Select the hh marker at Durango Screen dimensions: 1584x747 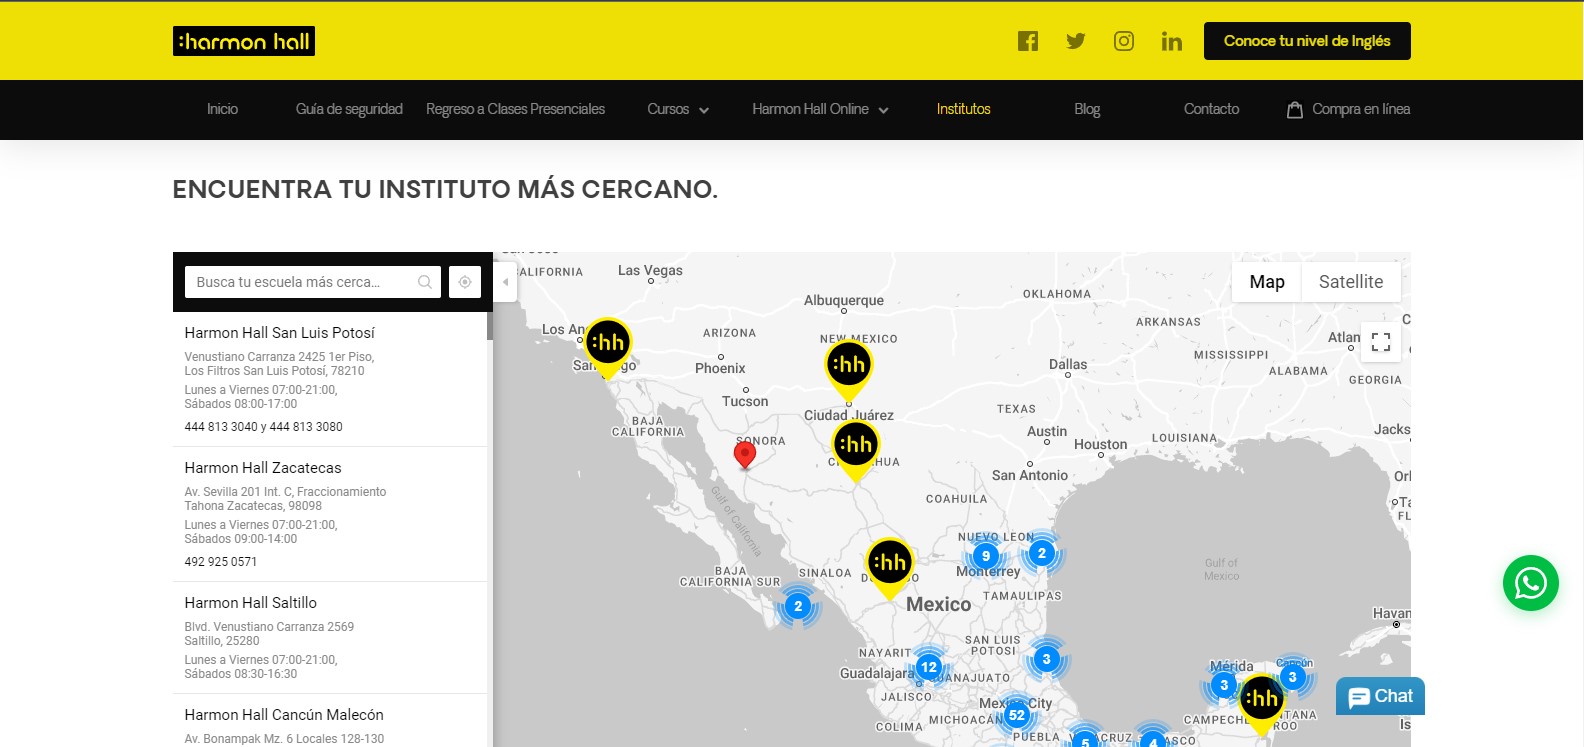(x=889, y=567)
